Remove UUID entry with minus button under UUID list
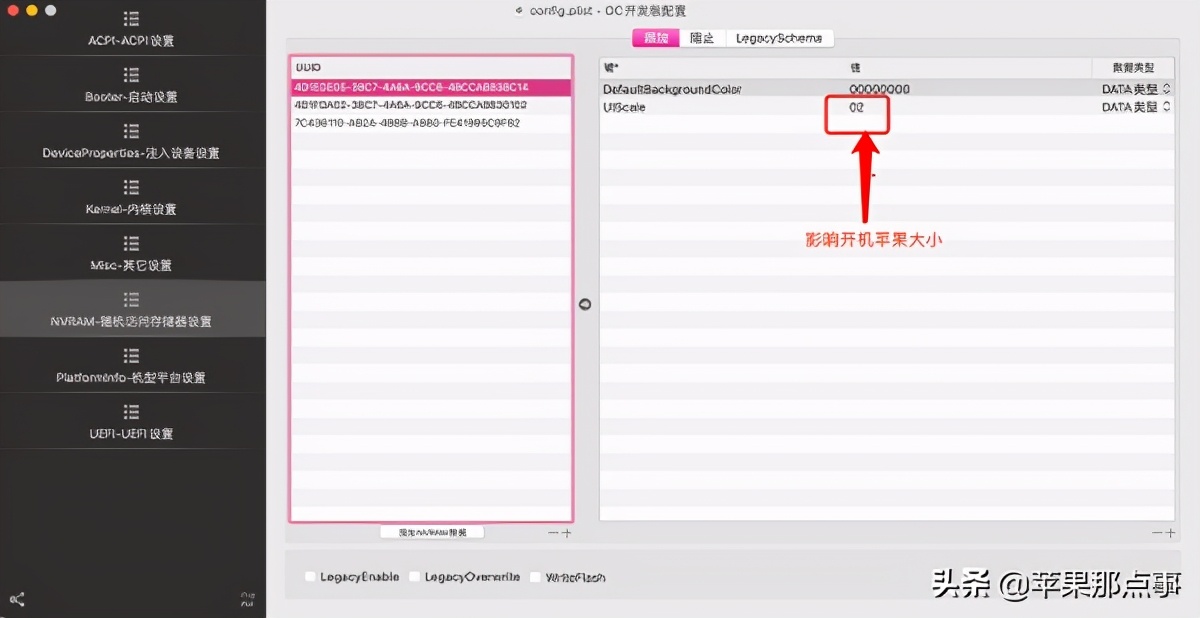 click(553, 533)
